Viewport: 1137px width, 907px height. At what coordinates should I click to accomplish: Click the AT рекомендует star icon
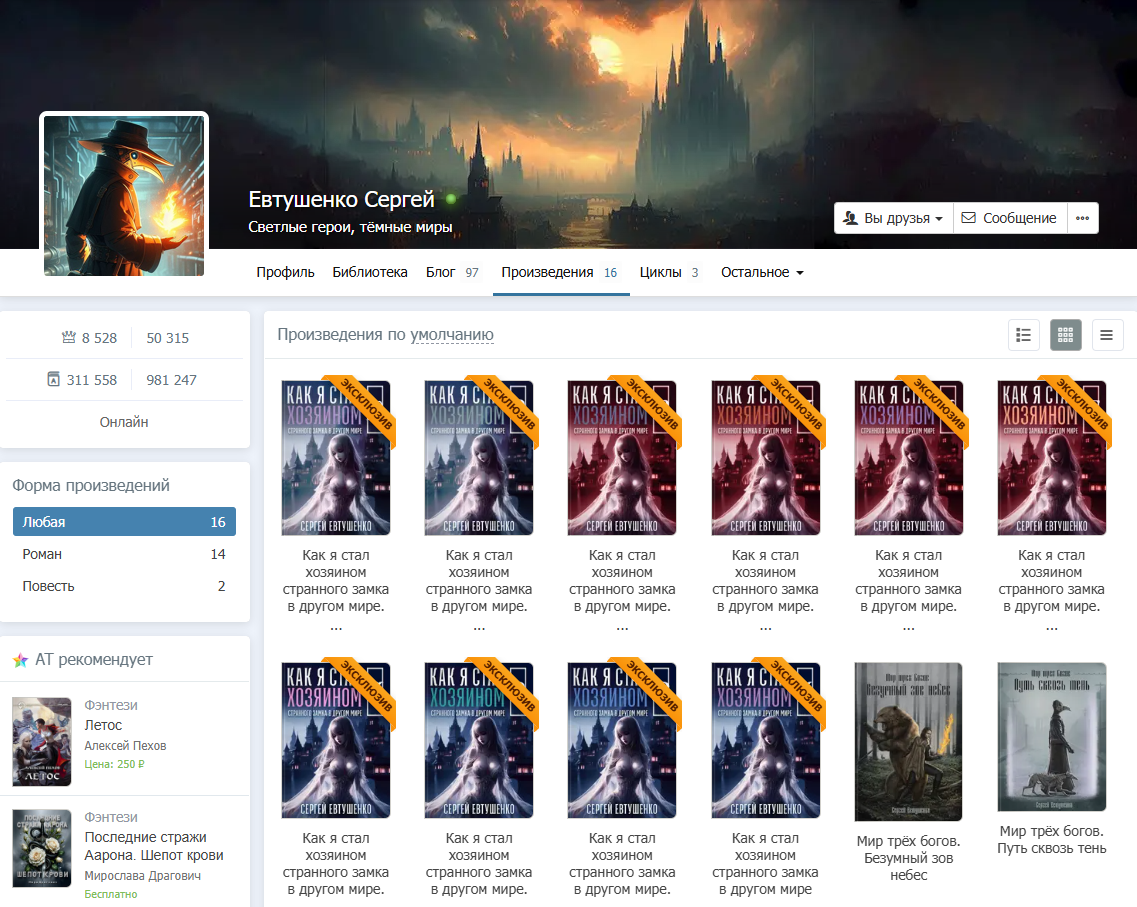(x=20, y=660)
